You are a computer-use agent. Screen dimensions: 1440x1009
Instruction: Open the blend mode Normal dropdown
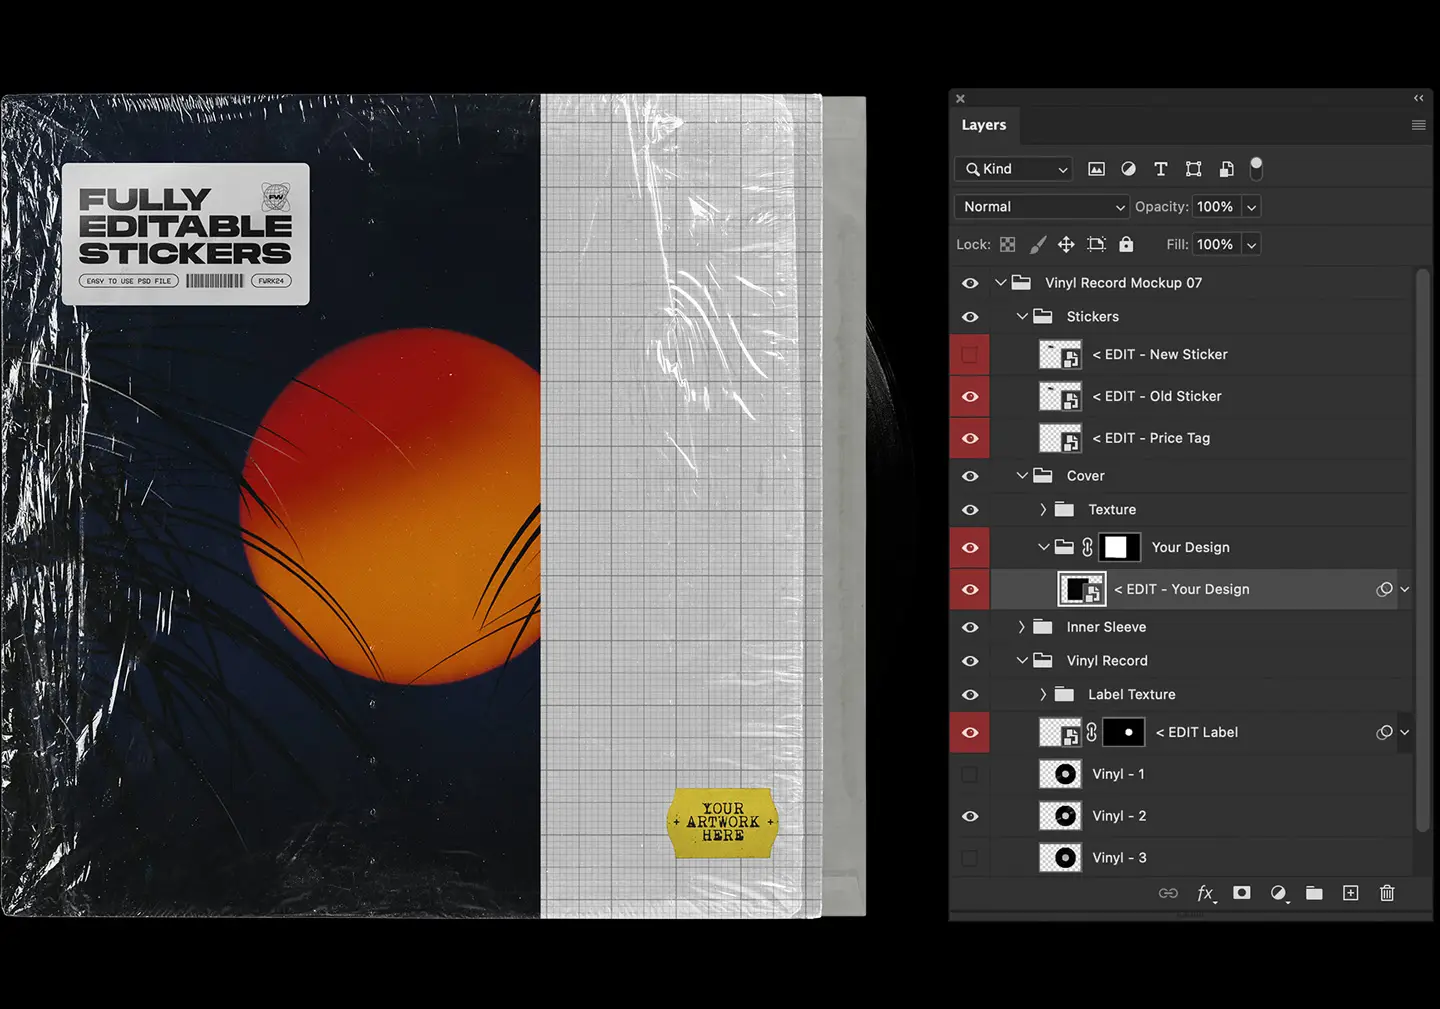tap(1040, 206)
